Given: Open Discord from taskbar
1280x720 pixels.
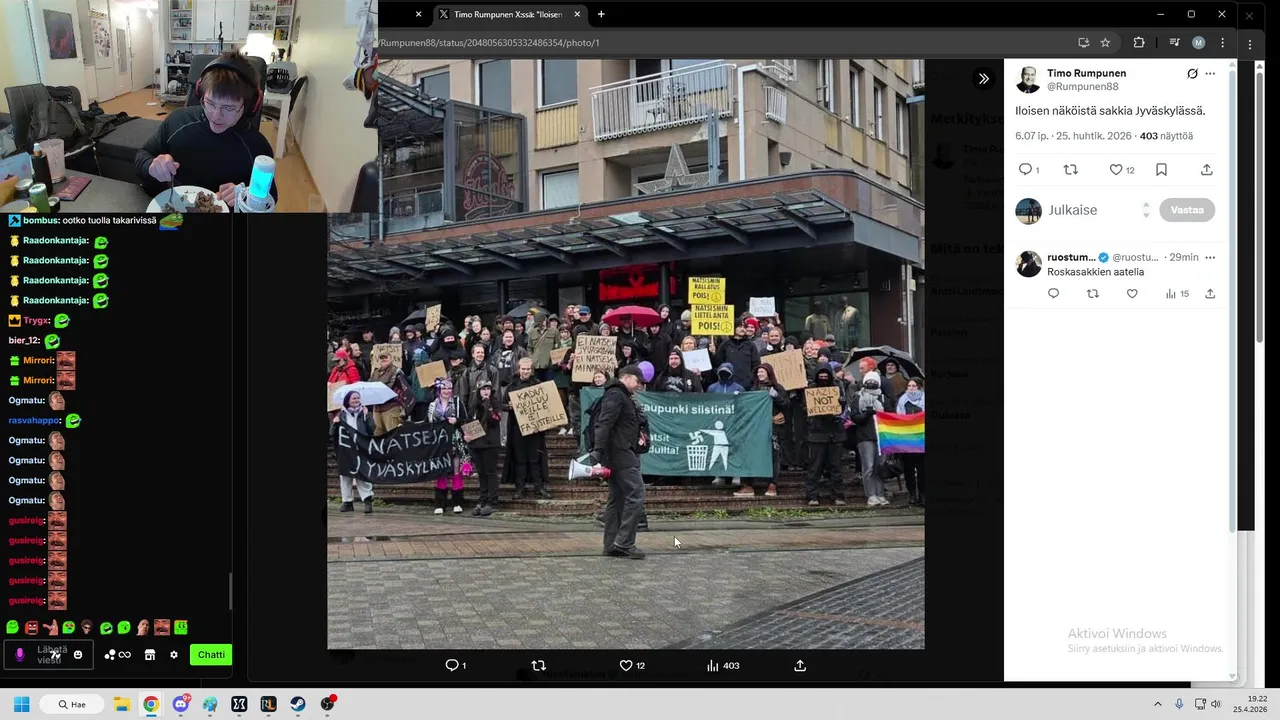Looking at the screenshot, I should pyautogui.click(x=181, y=704).
